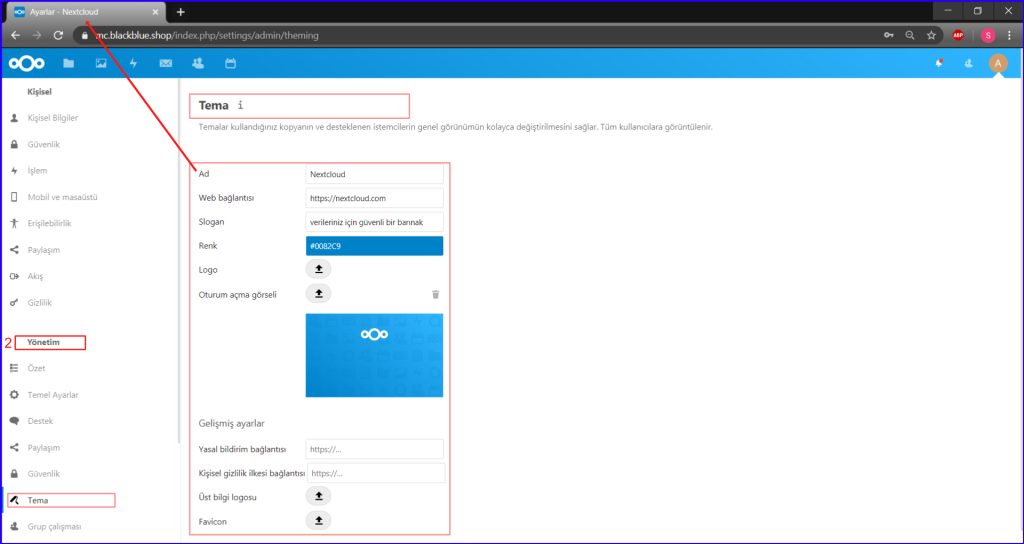Click the zoom magnifier icon in address bar
The height and width of the screenshot is (544, 1024).
[x=910, y=35]
